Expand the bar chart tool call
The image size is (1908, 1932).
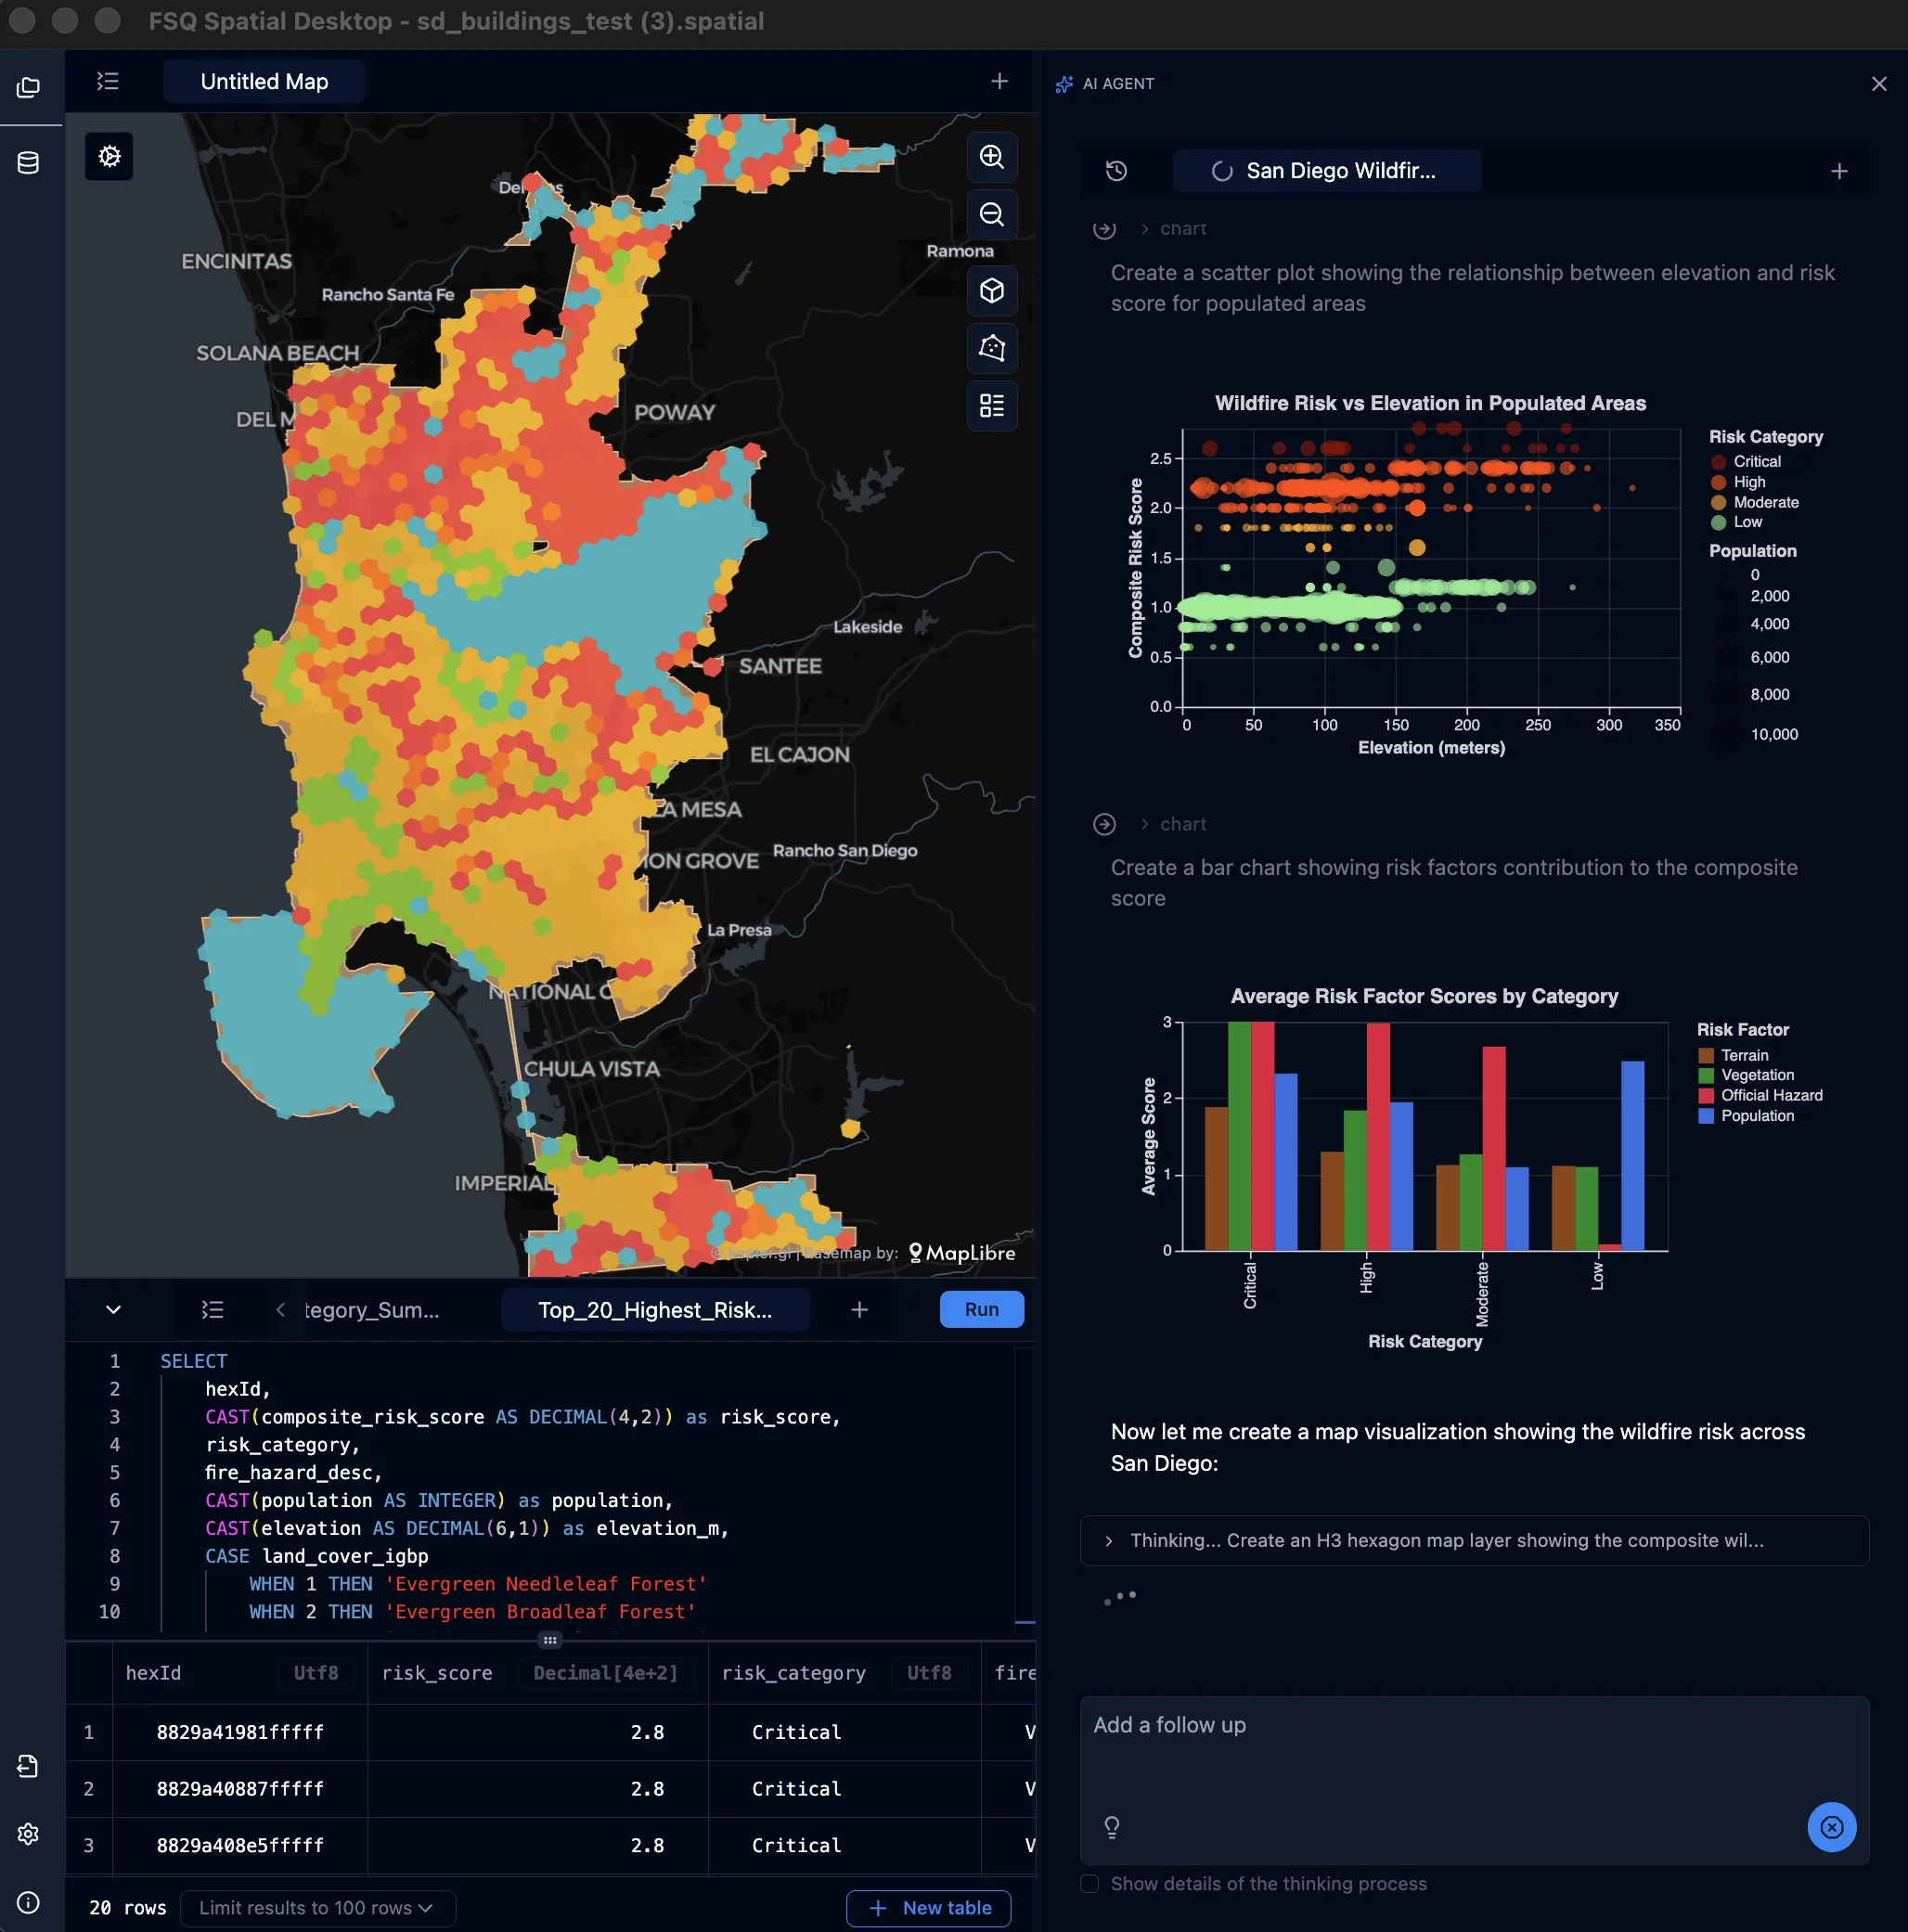[1173, 824]
